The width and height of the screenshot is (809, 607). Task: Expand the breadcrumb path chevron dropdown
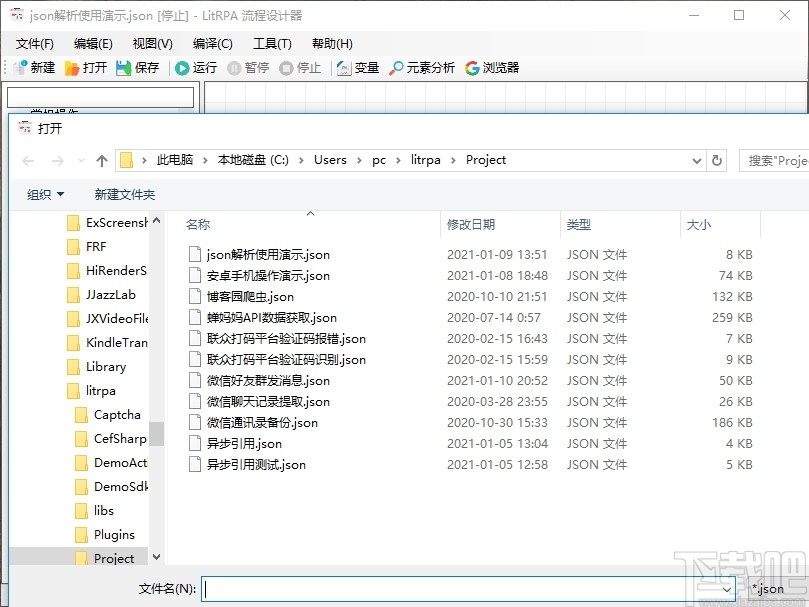696,159
